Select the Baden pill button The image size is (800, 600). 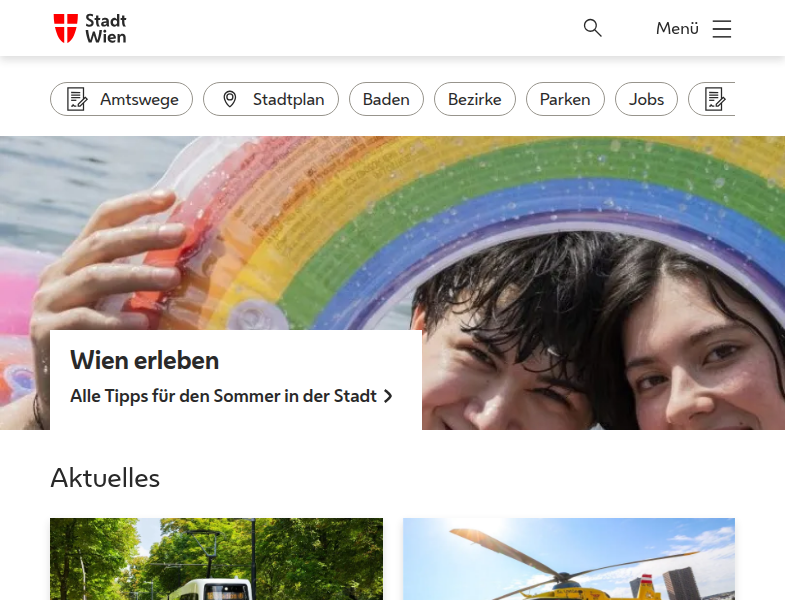[x=386, y=99]
